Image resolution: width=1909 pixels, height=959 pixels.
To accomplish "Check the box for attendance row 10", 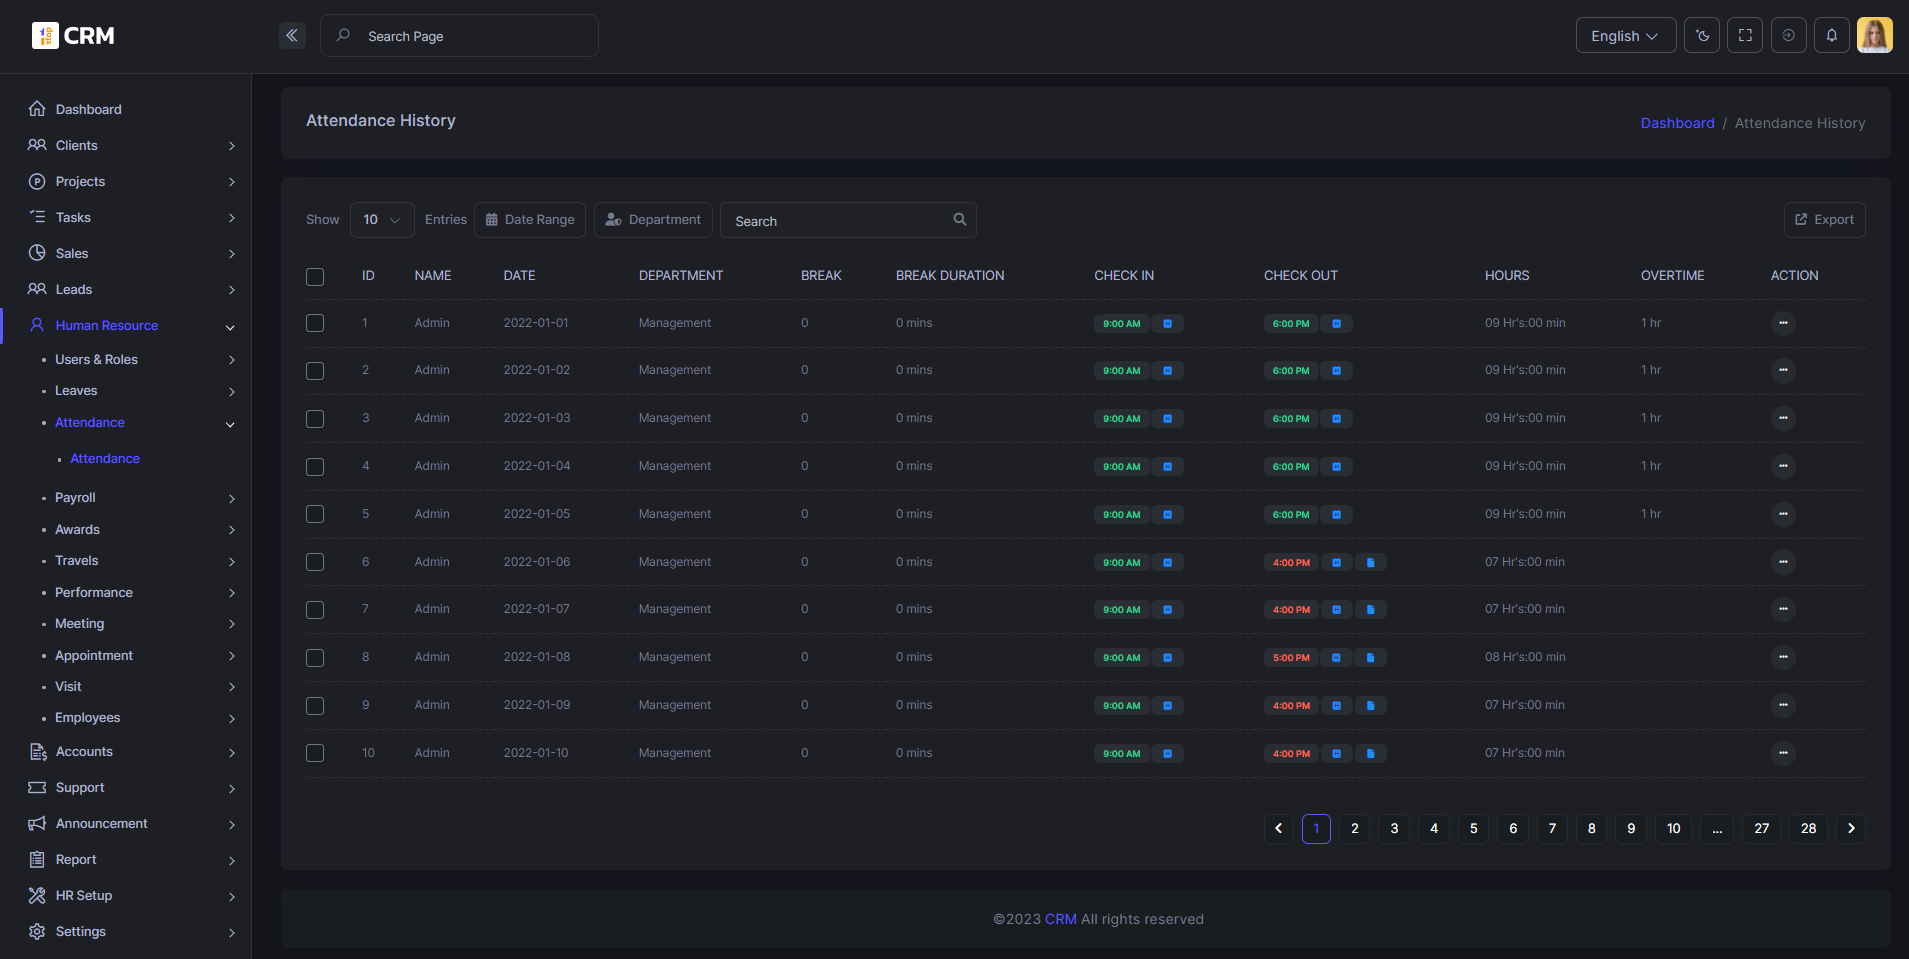I will [315, 753].
